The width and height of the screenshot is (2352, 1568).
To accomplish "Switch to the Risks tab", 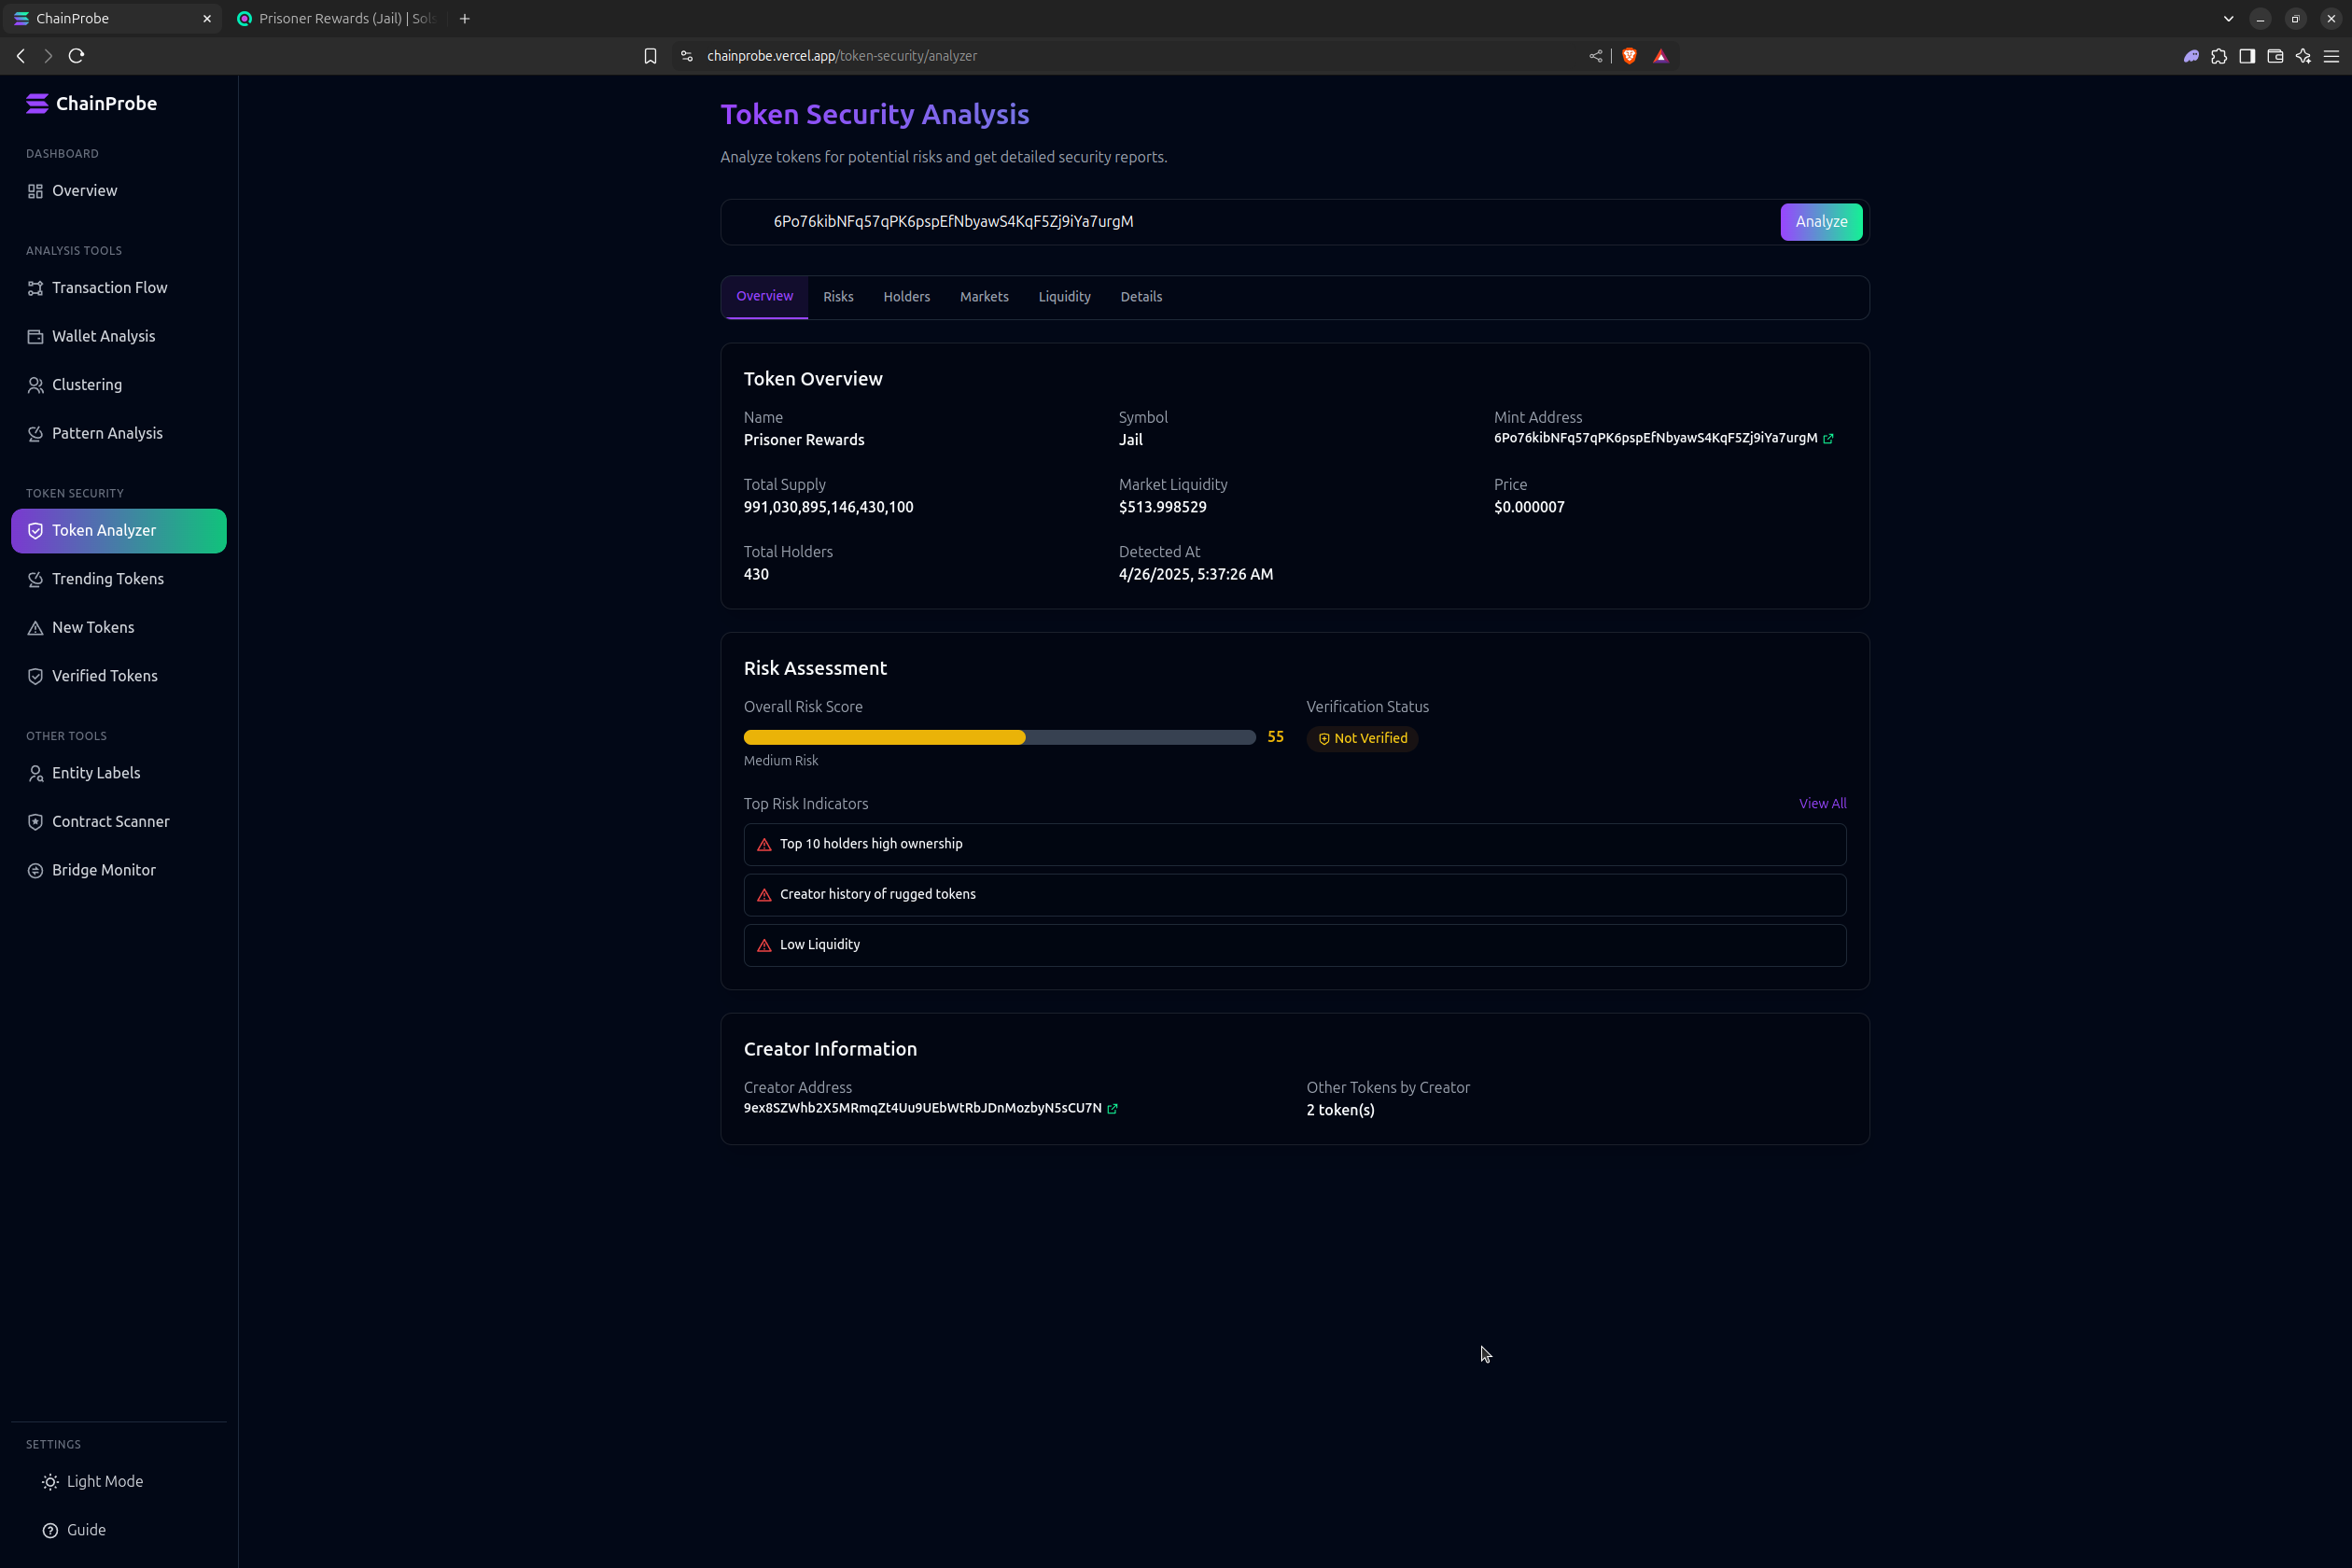I will [838, 297].
